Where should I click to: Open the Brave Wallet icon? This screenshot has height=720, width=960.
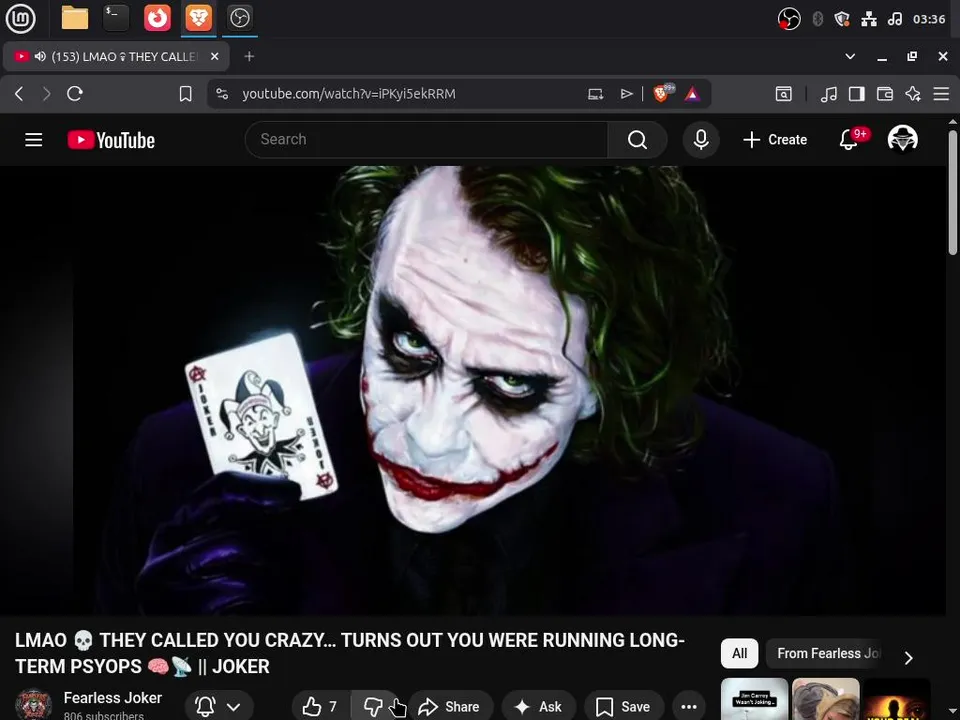point(885,94)
